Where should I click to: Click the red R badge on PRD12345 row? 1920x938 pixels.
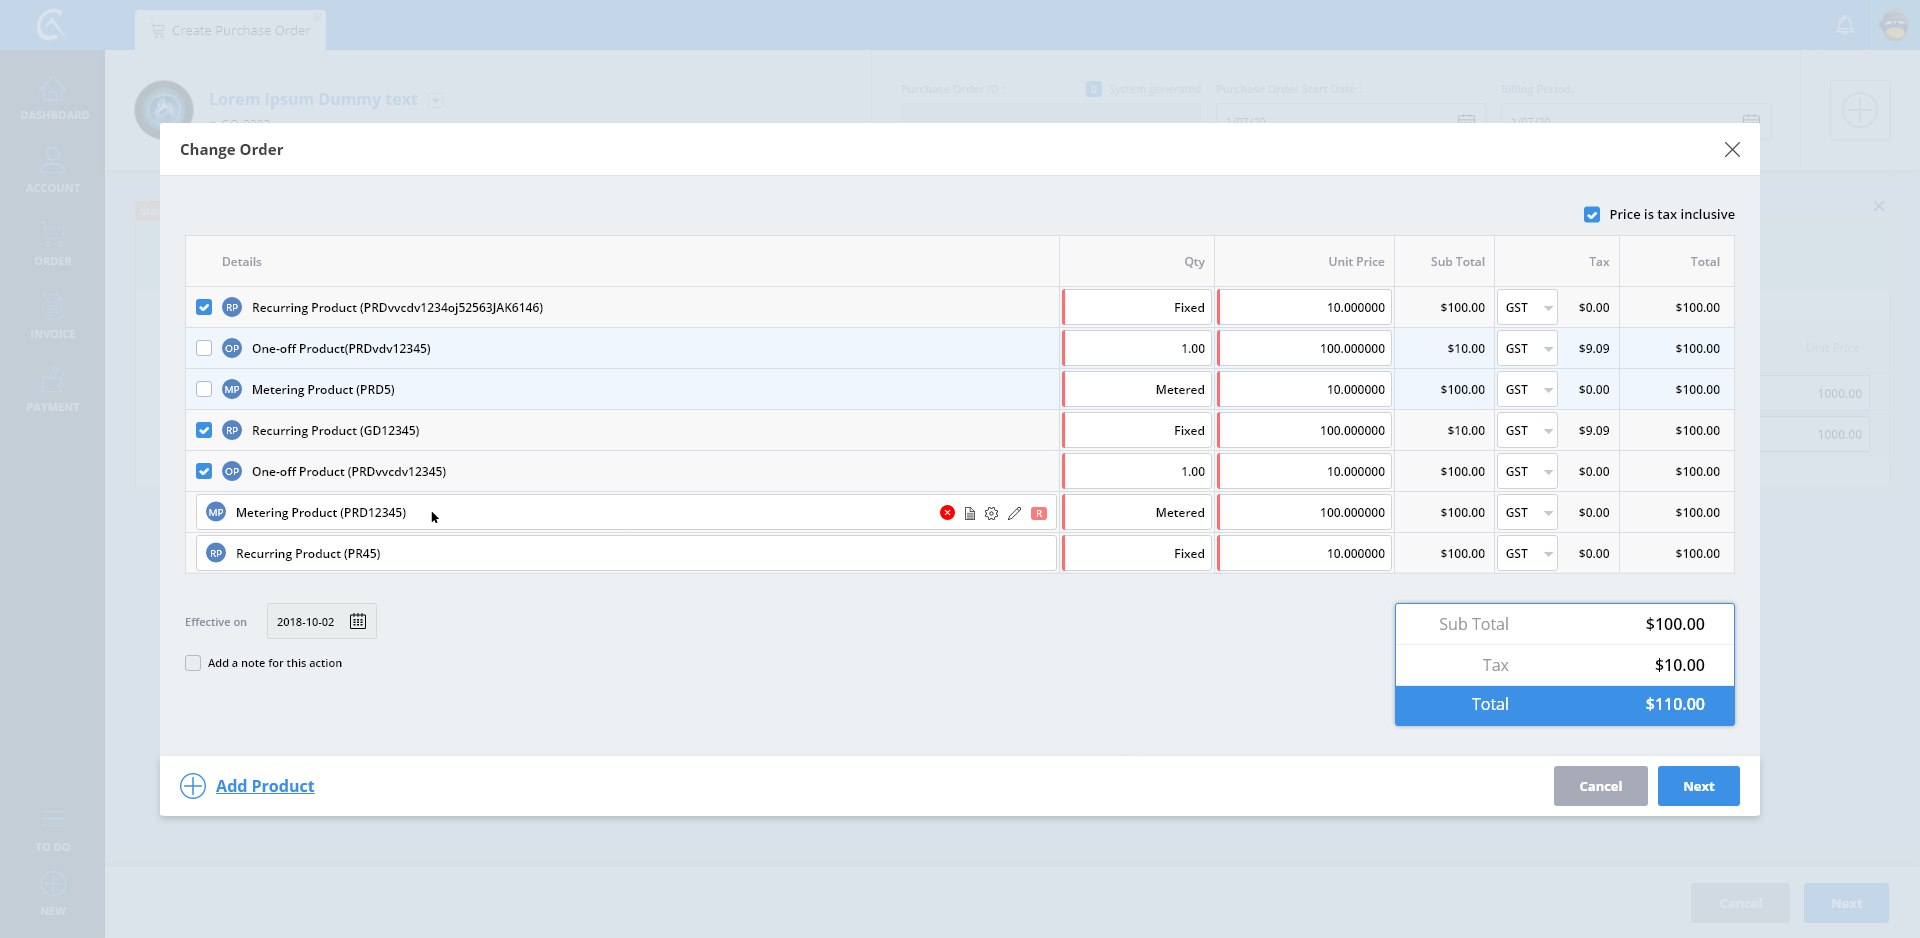1039,513
